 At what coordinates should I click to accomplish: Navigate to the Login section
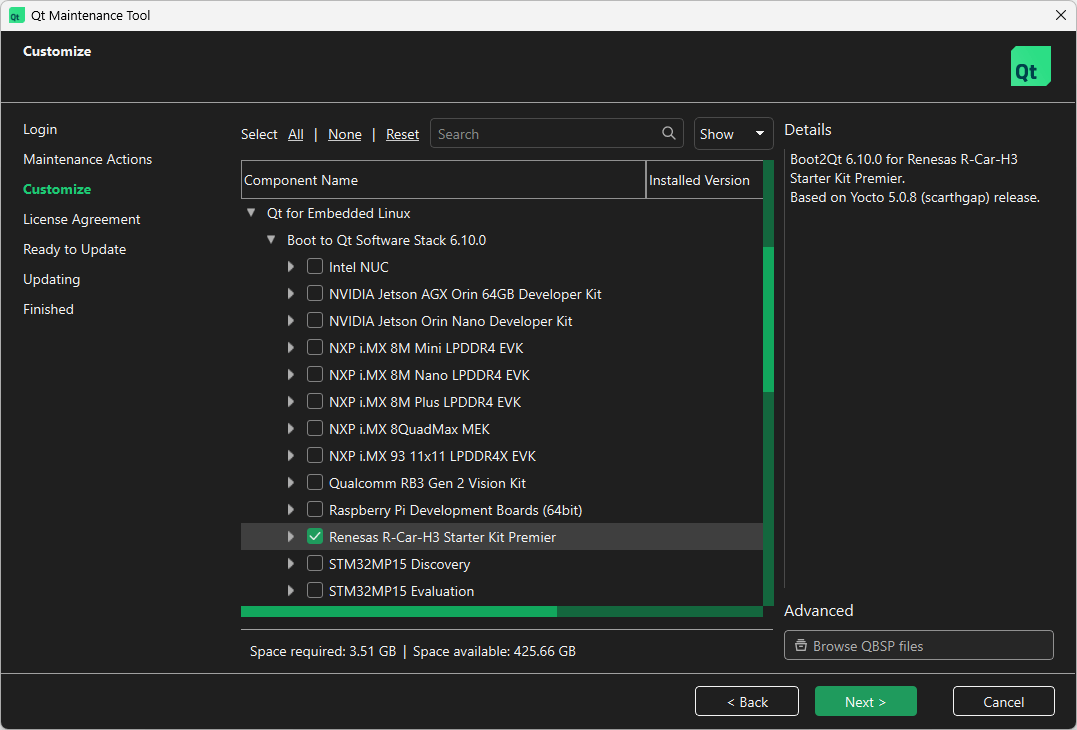click(40, 129)
